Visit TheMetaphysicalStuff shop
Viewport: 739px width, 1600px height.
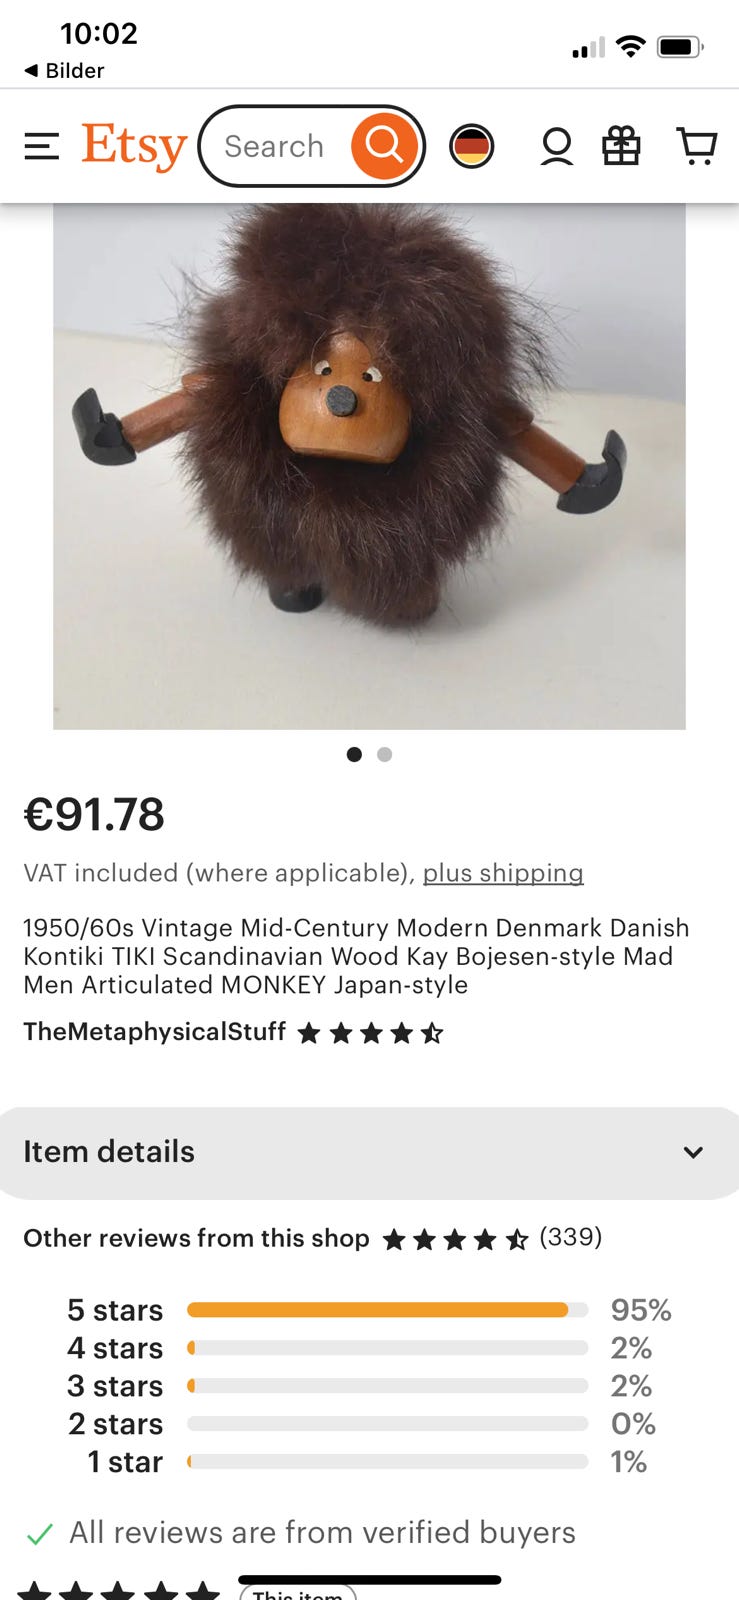155,1032
